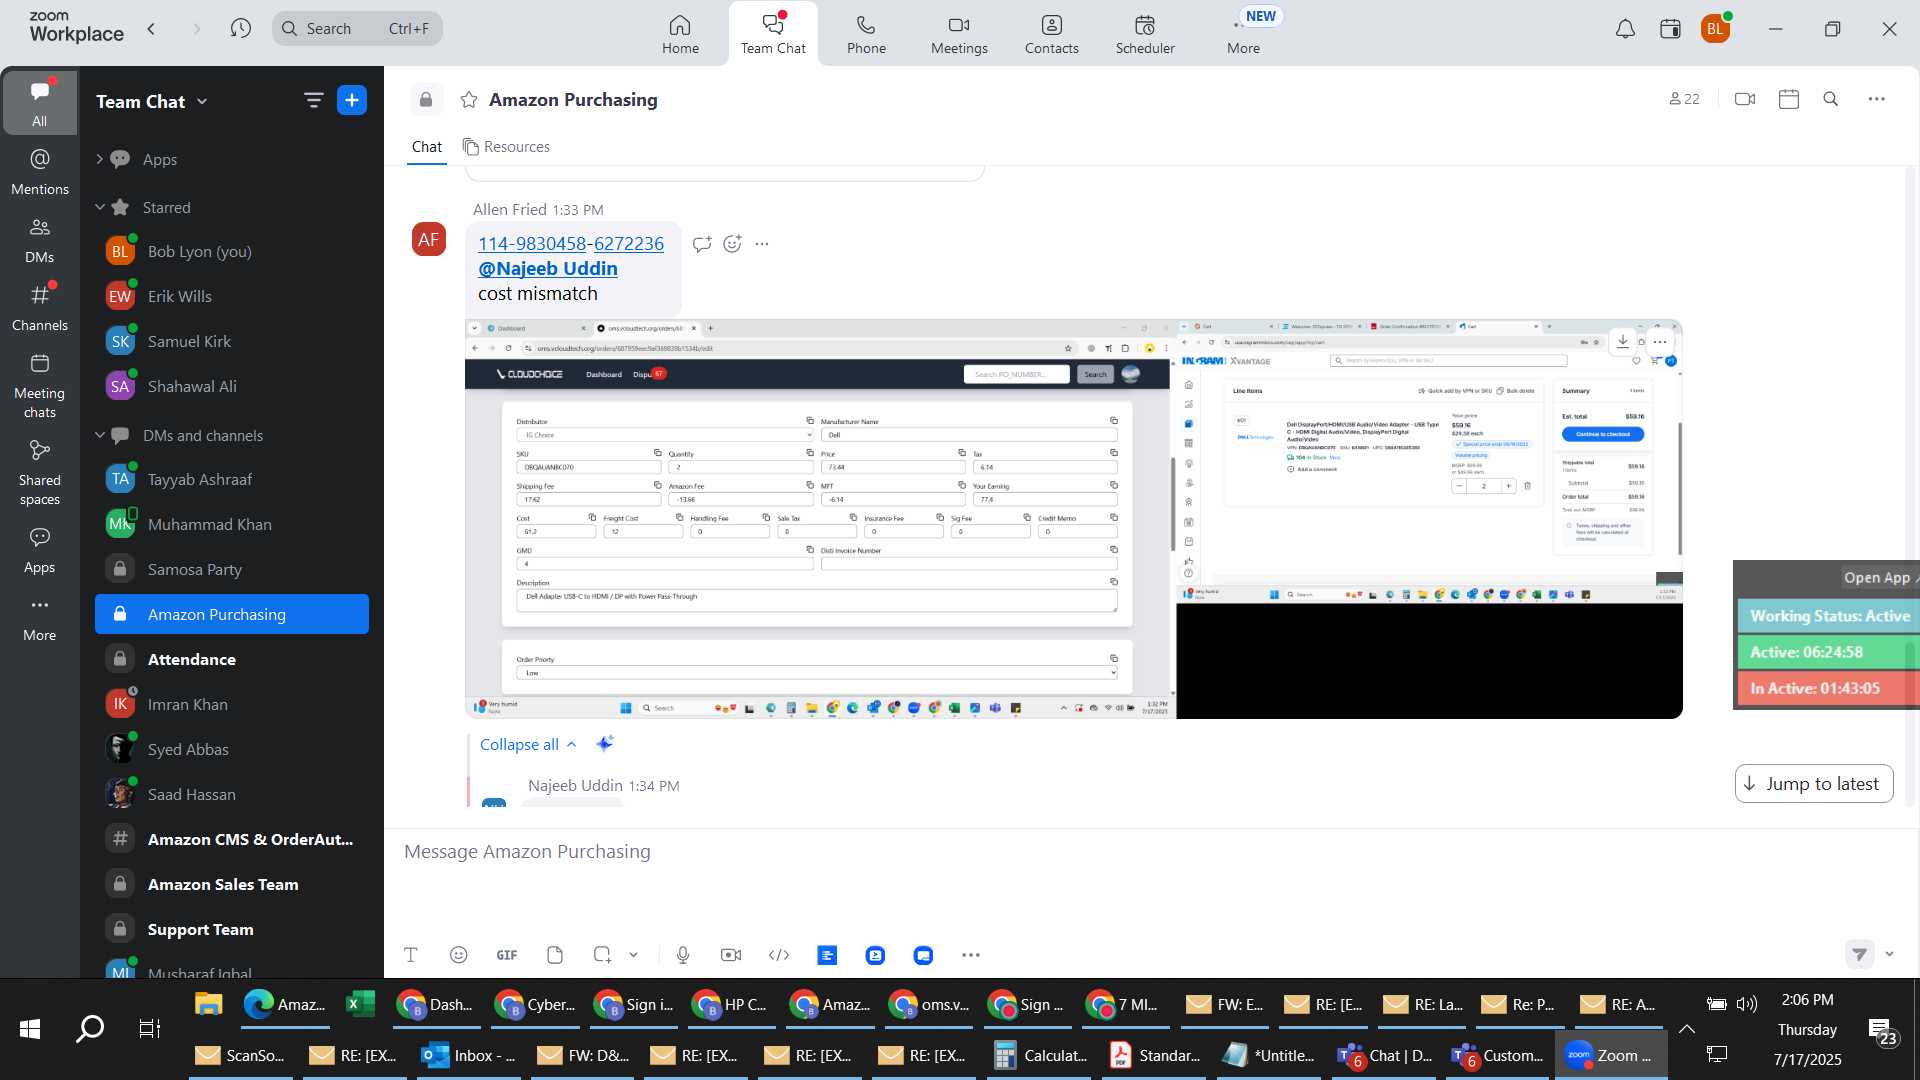Screen dimensions: 1920x1080
Task: Click the AI sparkle icon by Collapse all
Action: click(604, 744)
